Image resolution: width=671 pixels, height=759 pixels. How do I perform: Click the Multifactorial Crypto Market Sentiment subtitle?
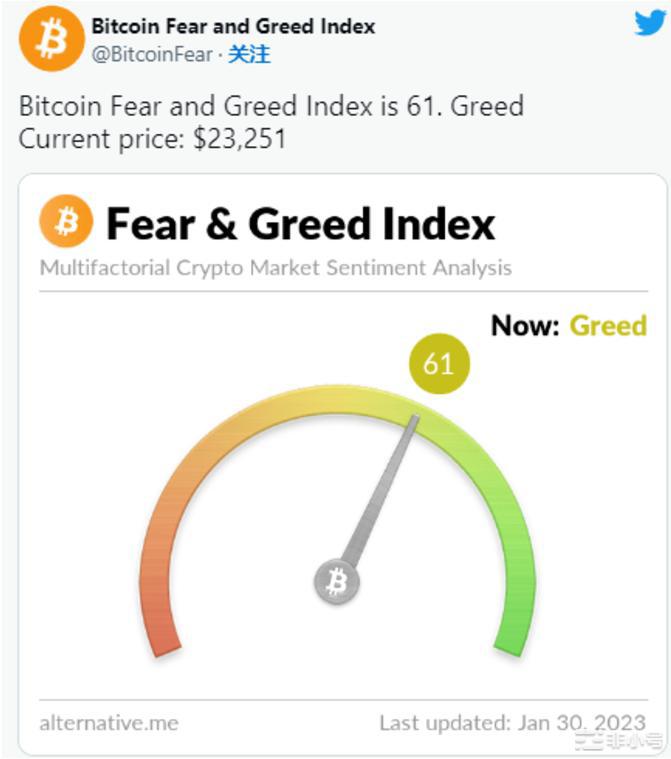tap(275, 268)
